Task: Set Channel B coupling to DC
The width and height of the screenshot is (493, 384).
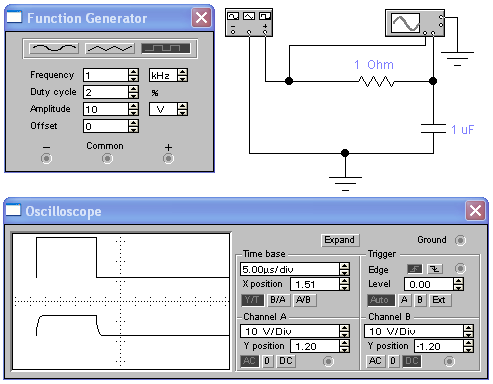Action: tap(412, 361)
